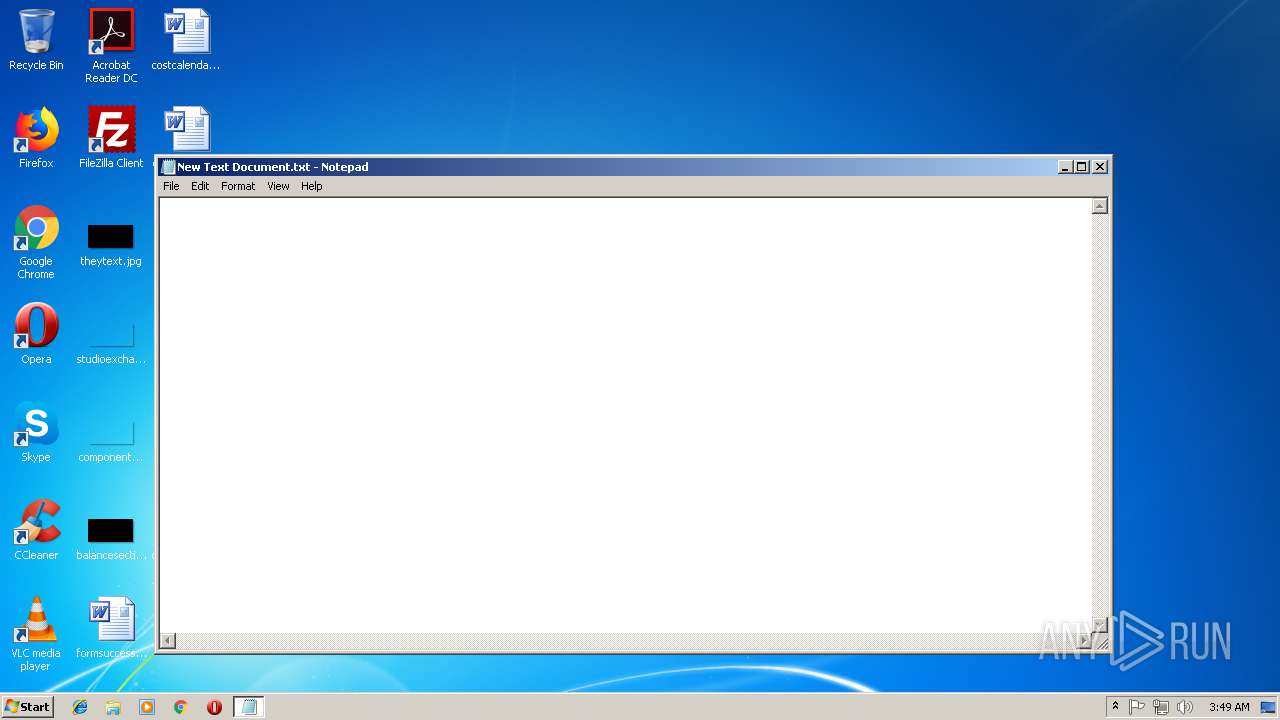The width and height of the screenshot is (1280, 720).
Task: Open the File menu in Notepad
Action: click(171, 186)
